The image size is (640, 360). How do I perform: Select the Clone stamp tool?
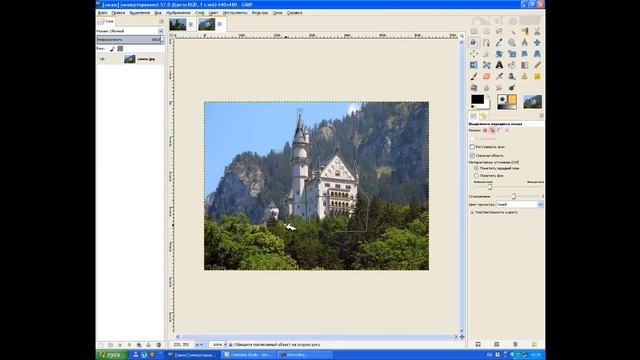tap(524, 76)
